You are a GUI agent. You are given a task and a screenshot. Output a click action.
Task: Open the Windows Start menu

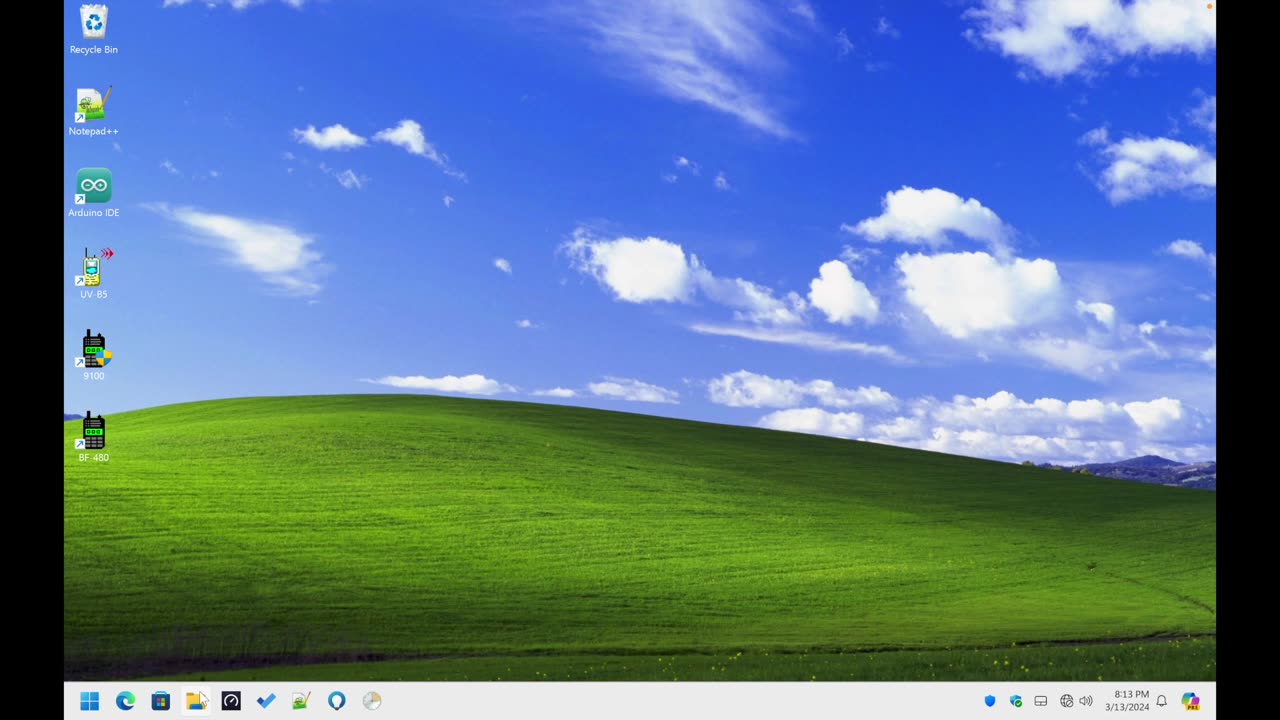(x=89, y=701)
